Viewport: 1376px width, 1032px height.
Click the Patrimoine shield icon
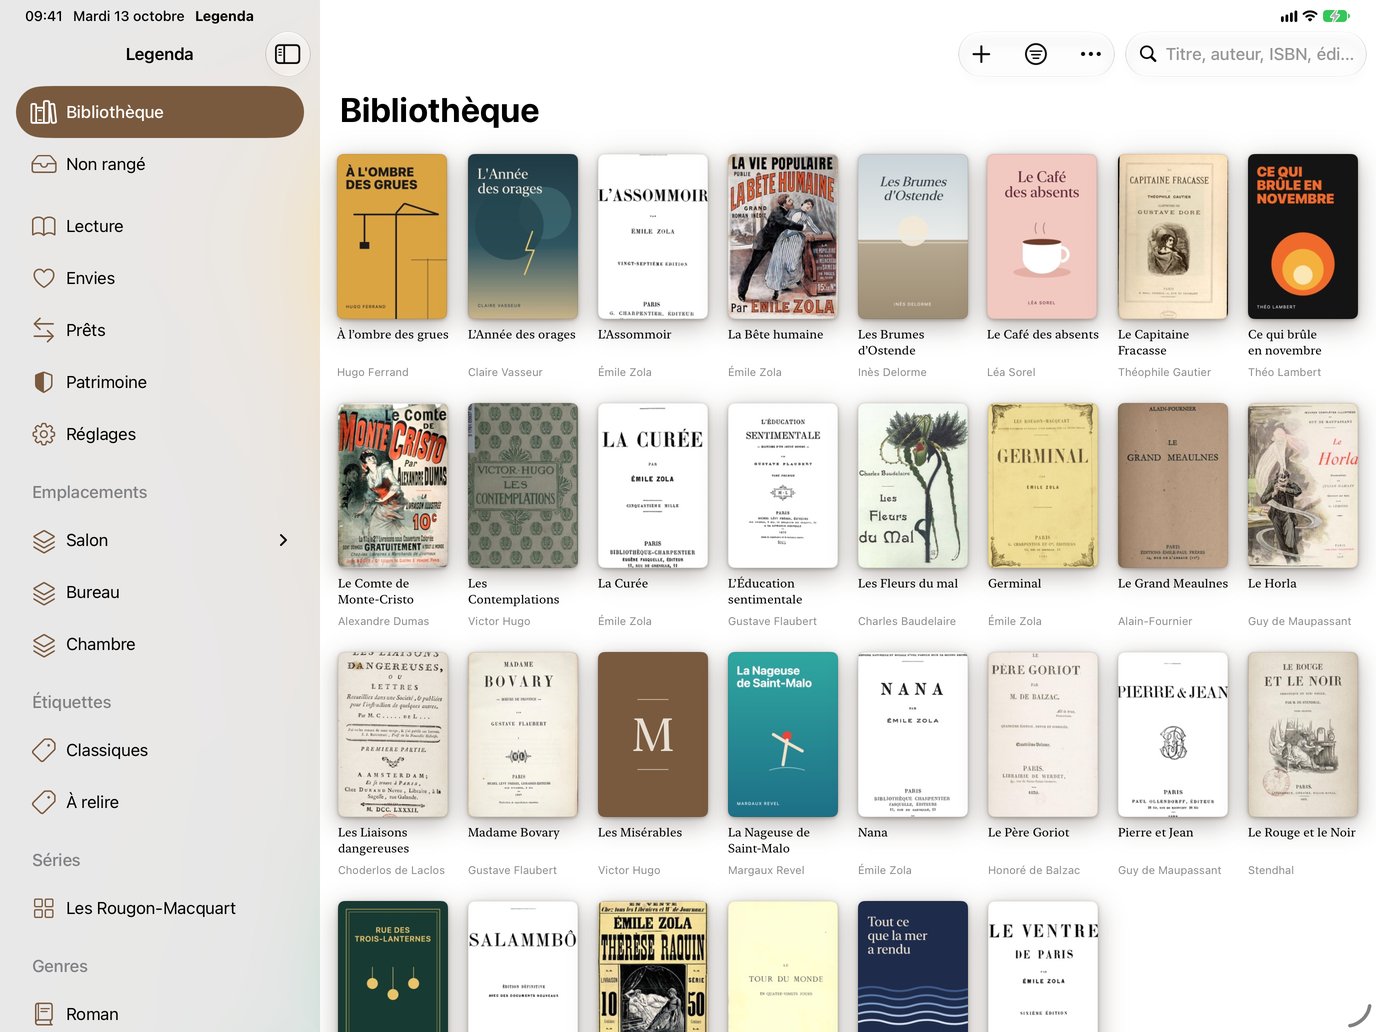tap(44, 382)
